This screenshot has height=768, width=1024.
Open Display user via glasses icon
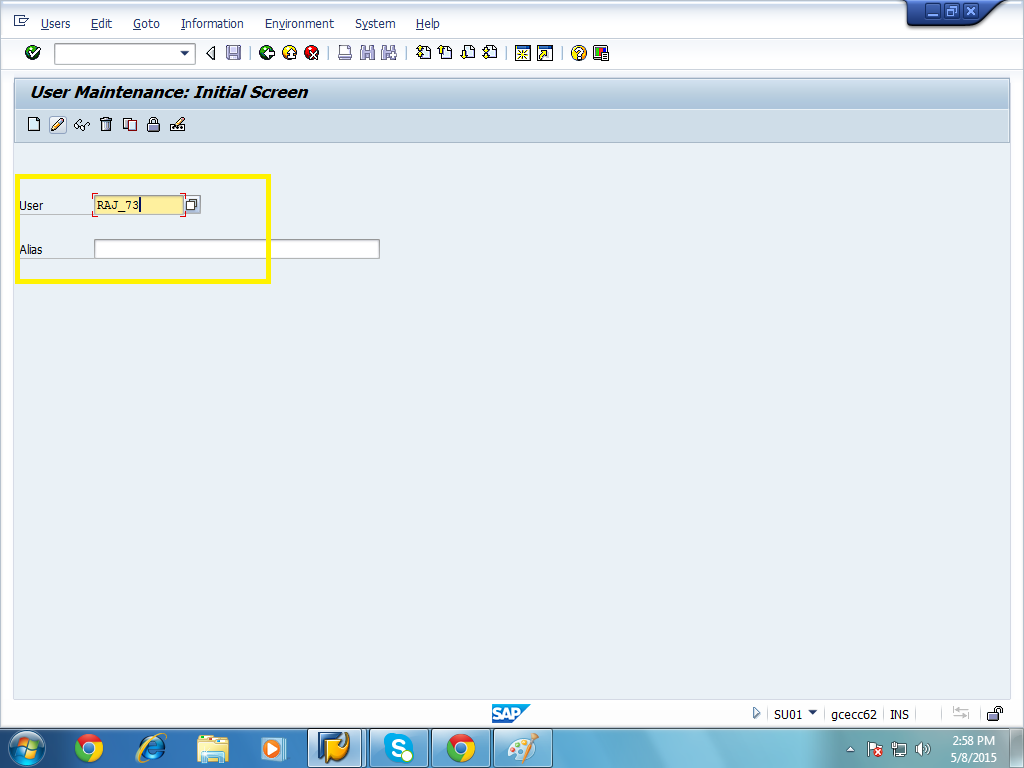81,124
